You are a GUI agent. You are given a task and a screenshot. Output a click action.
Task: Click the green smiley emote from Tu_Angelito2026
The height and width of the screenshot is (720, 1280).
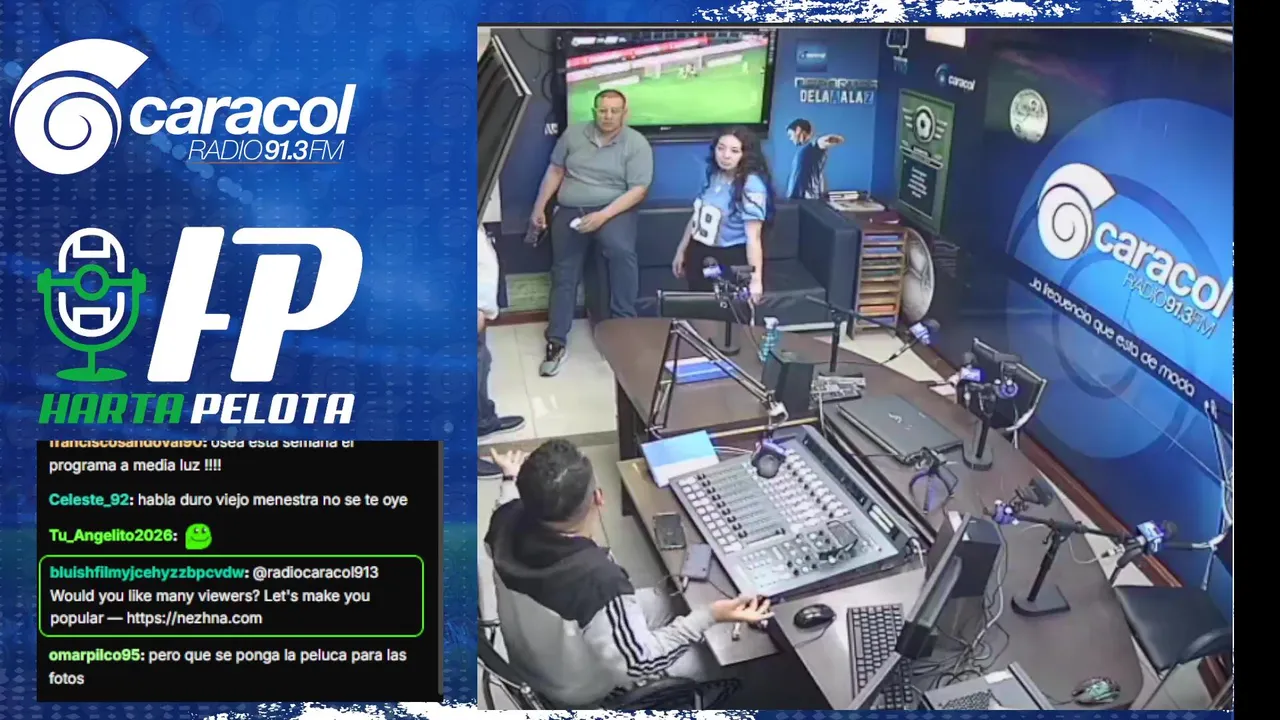click(198, 536)
